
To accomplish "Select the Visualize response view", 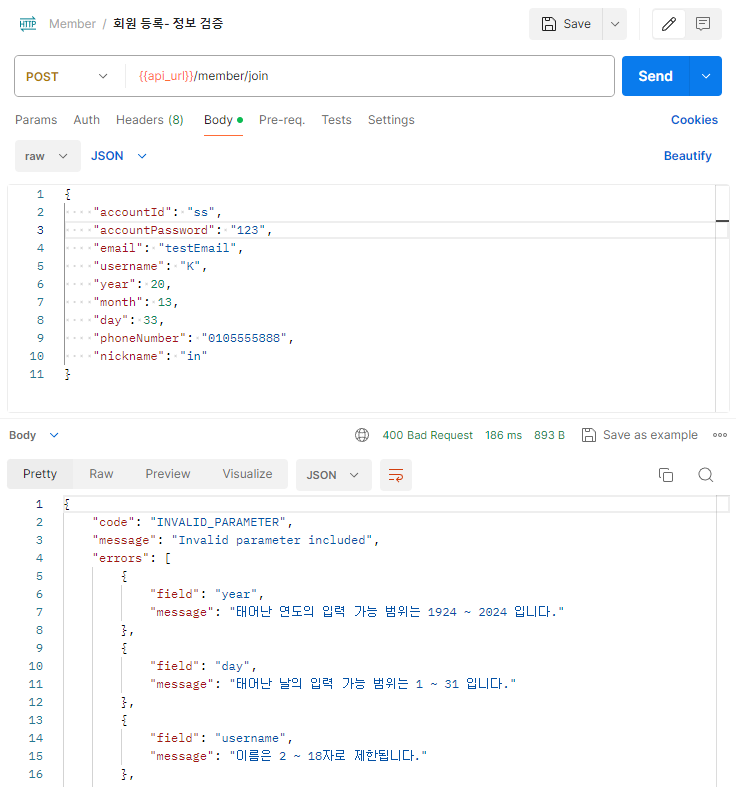I will point(248,474).
